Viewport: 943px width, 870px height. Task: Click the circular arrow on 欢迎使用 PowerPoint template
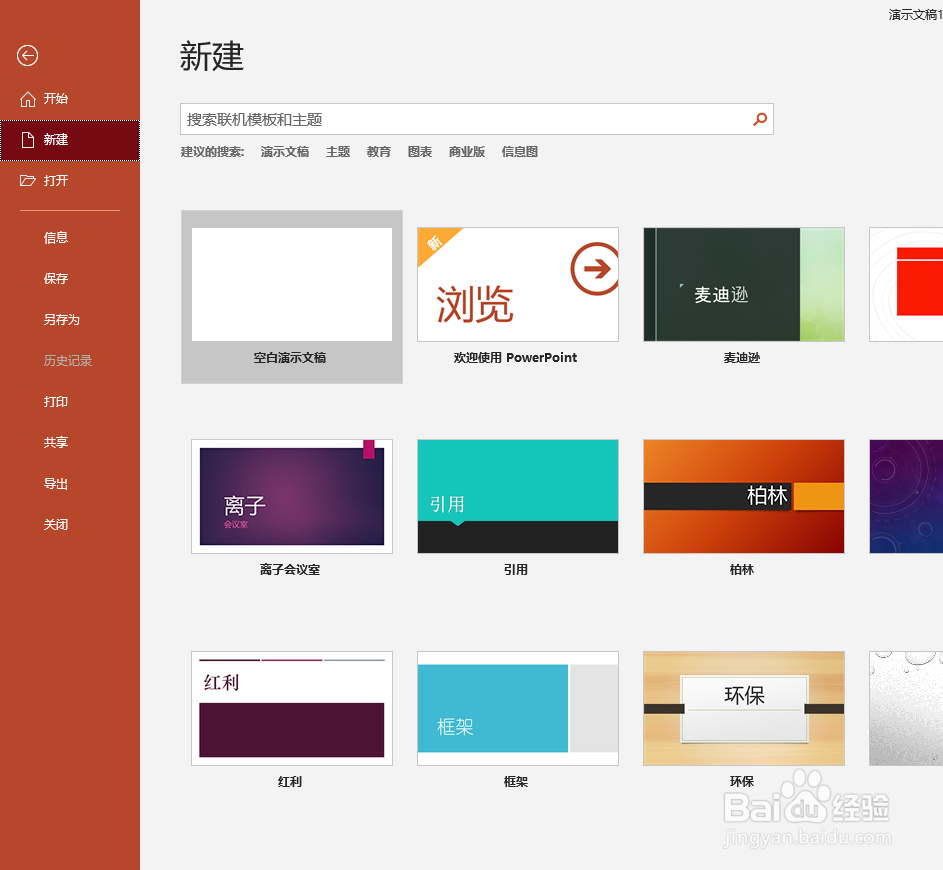[595, 268]
